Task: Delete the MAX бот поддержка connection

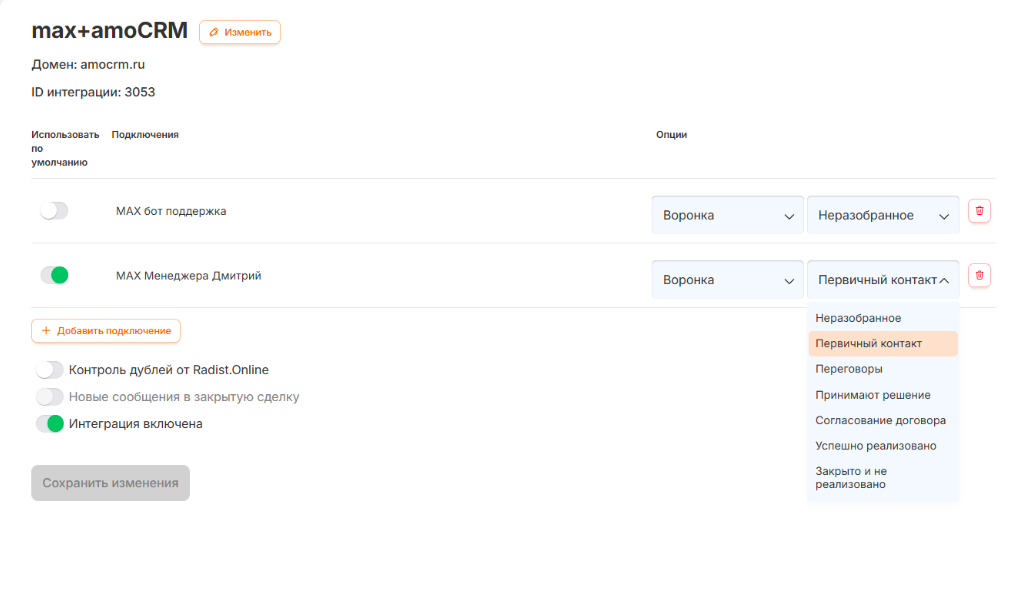Action: click(979, 211)
